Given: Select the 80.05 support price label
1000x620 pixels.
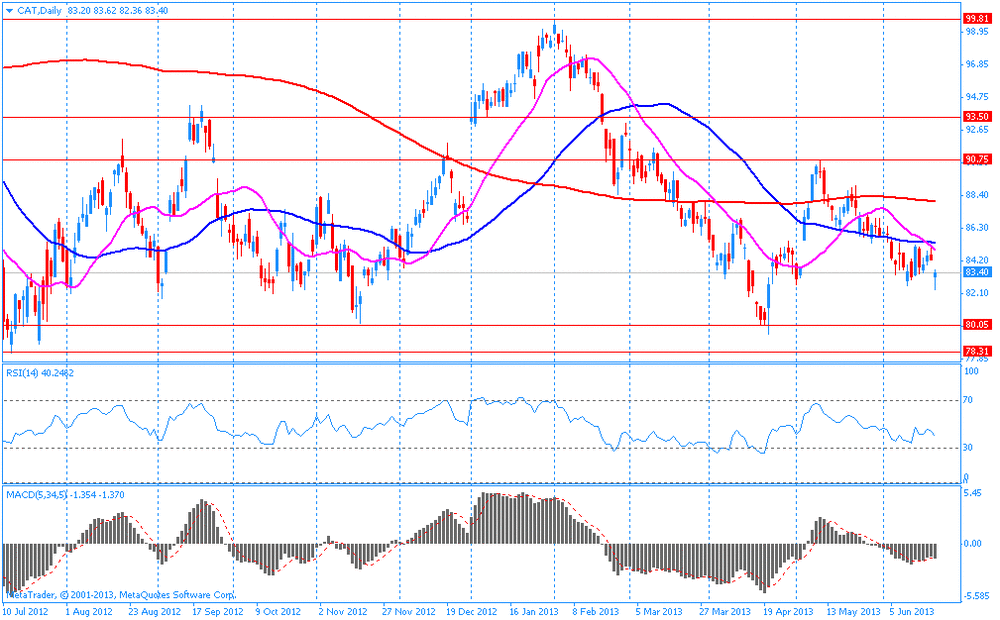Looking at the screenshot, I should tap(977, 325).
